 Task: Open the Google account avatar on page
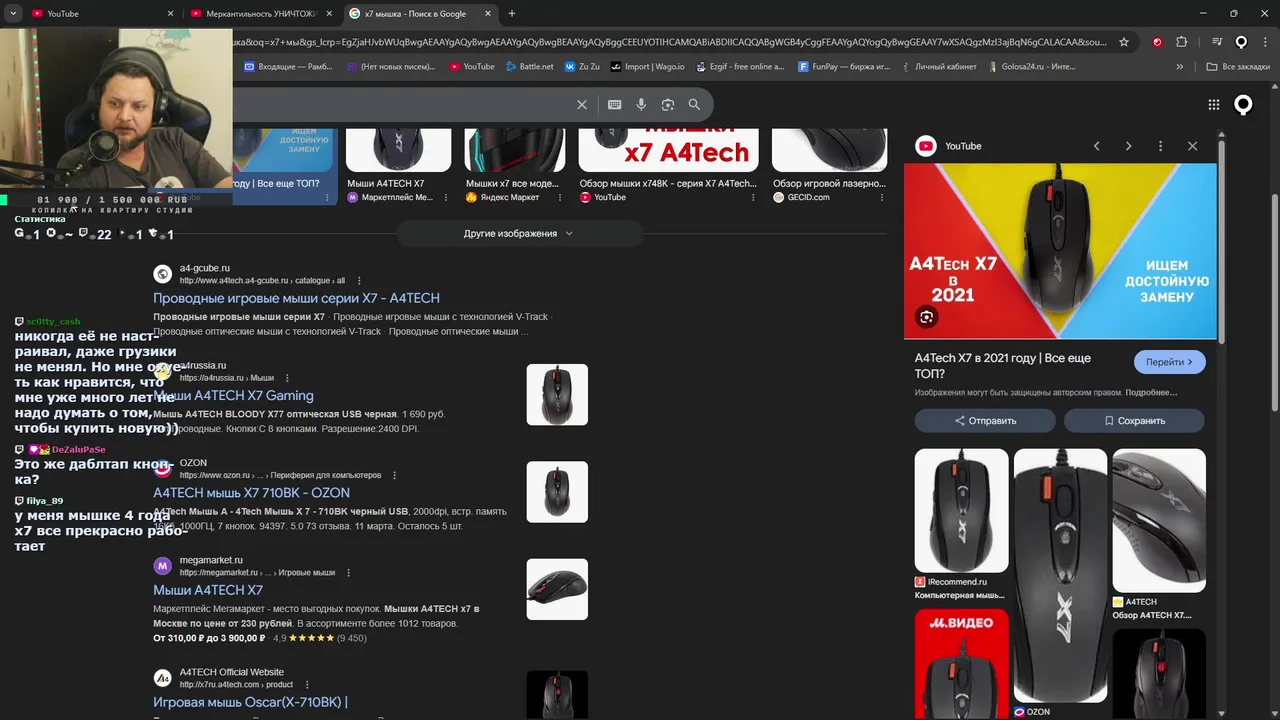tap(1243, 104)
